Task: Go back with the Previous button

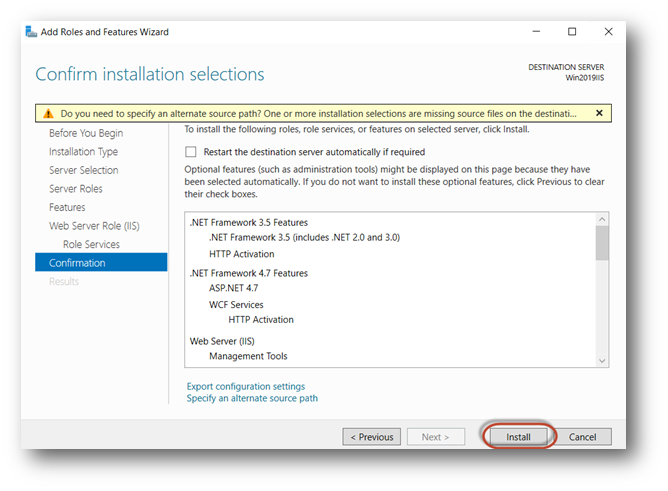Action: (x=371, y=437)
